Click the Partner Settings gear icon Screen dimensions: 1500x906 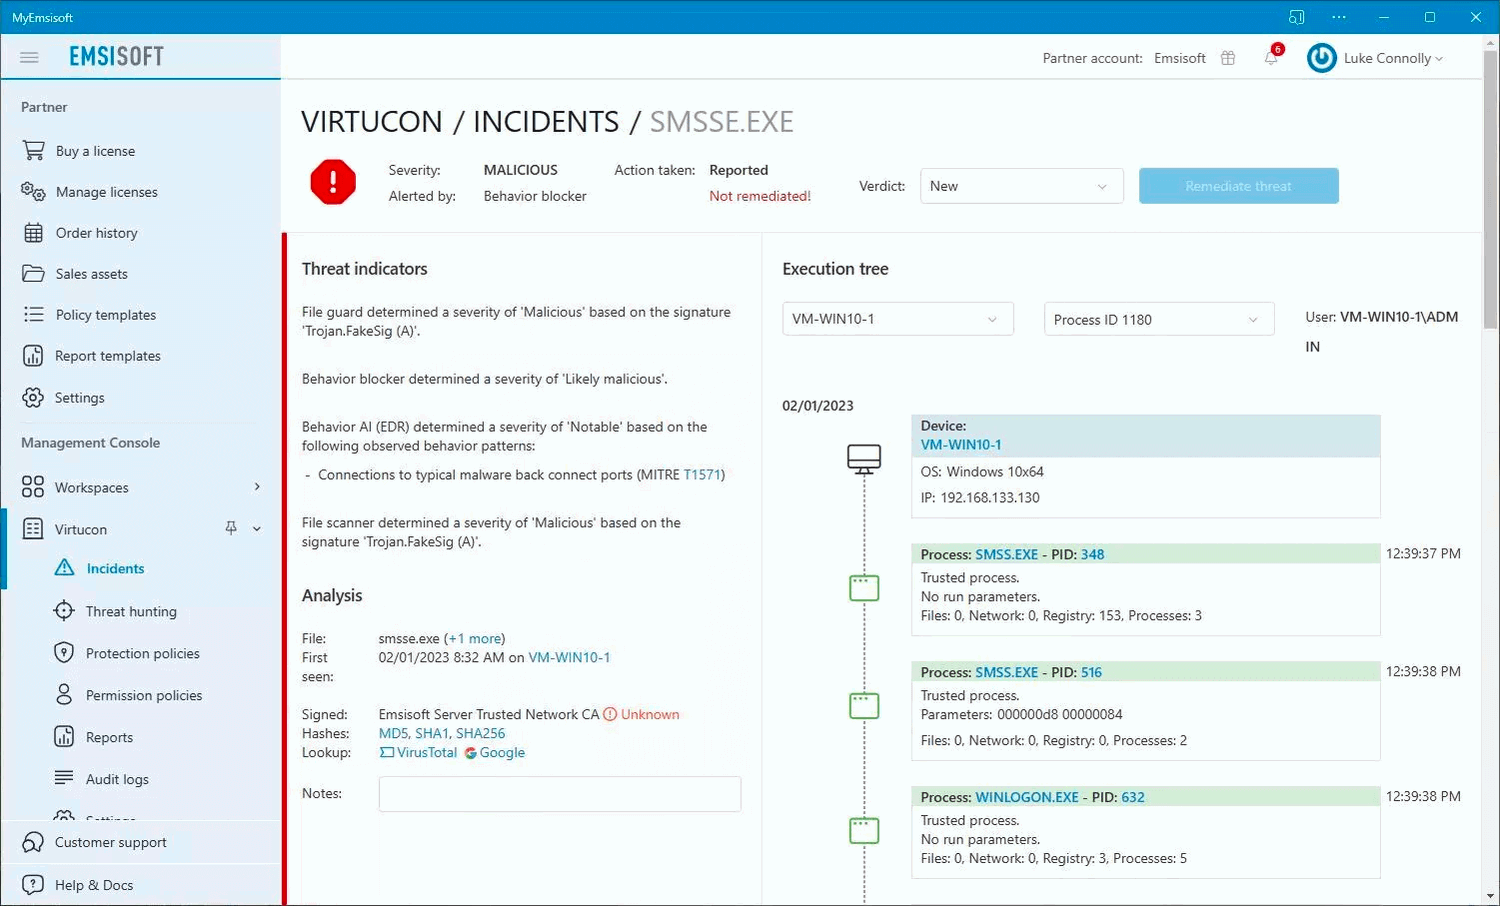click(33, 397)
